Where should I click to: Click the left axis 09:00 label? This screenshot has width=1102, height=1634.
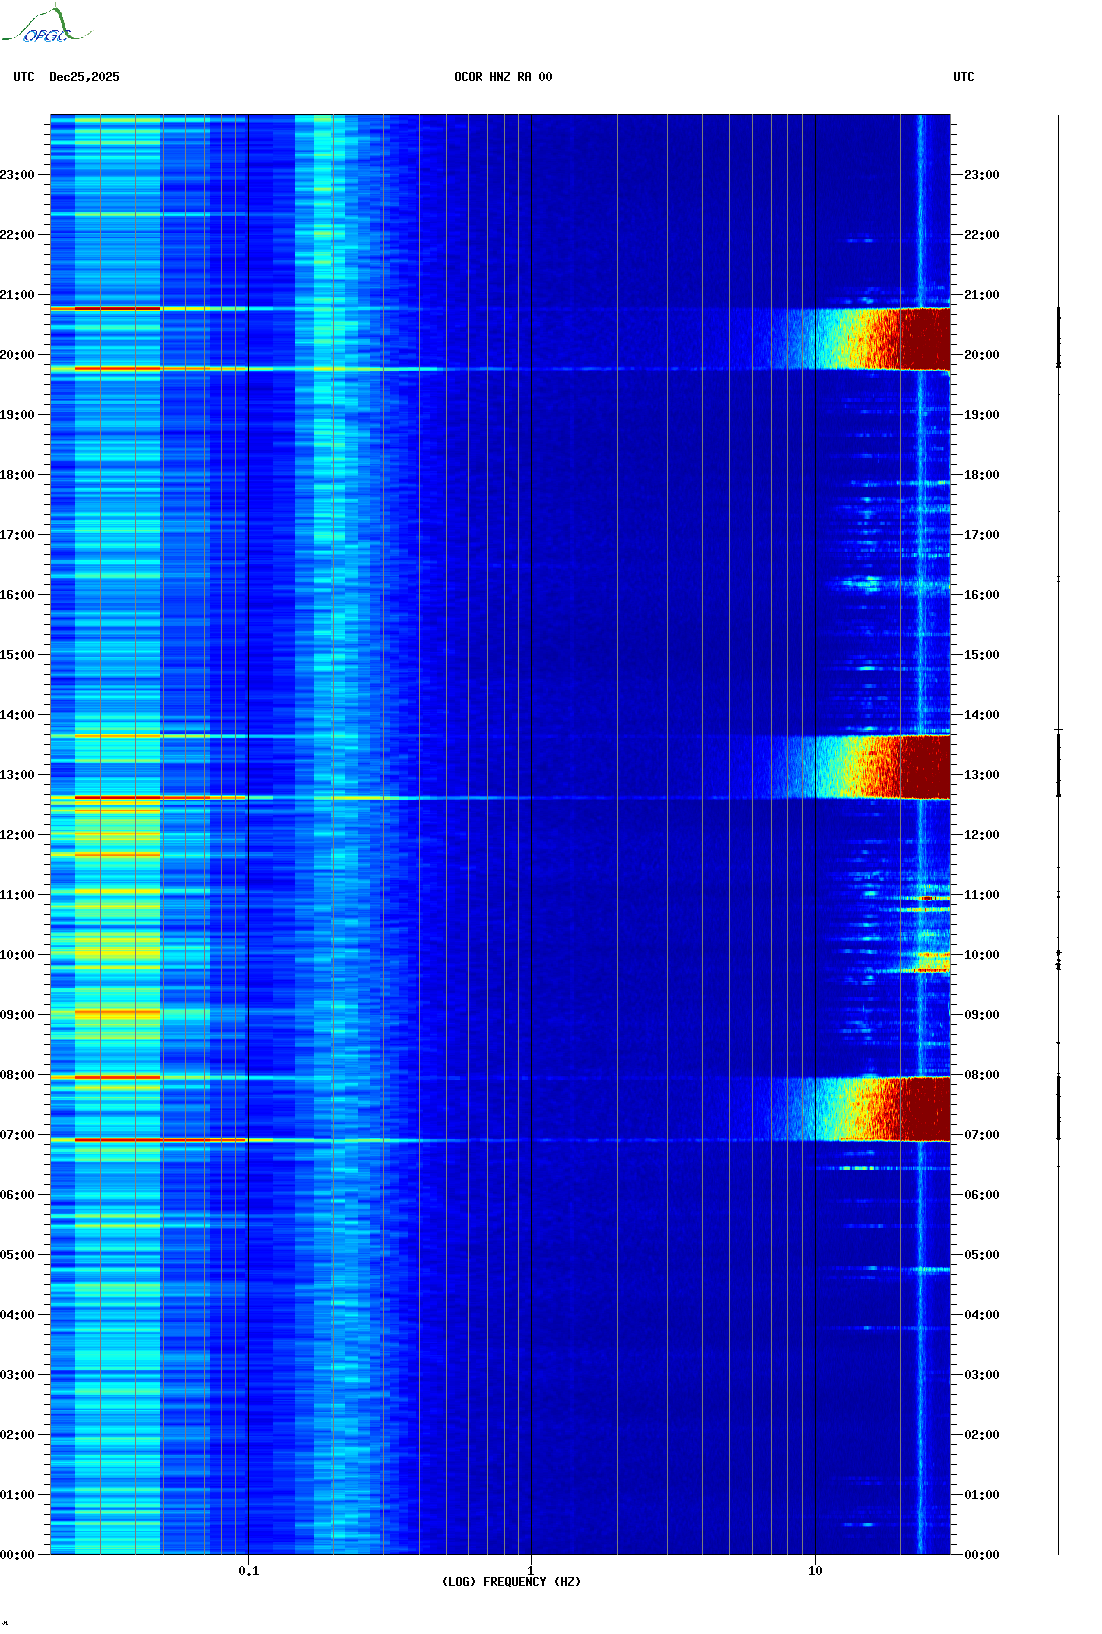click(17, 1015)
